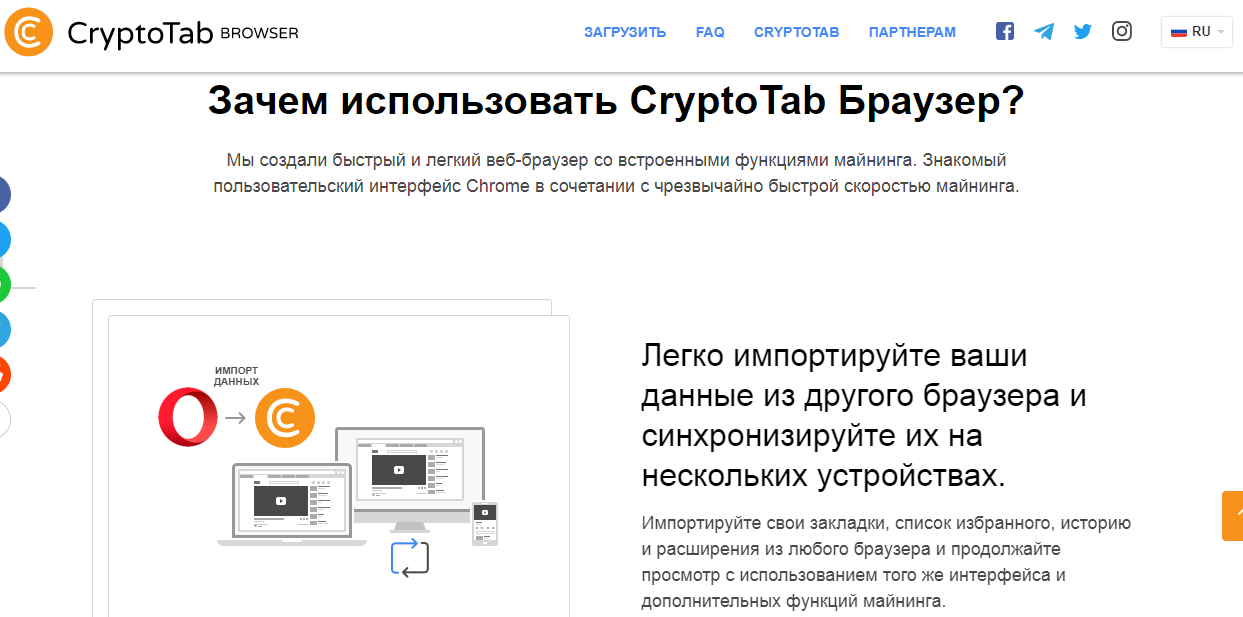This screenshot has height=617, width=1243.
Task: Select CRYPTOTAB in the navigation bar
Action: (796, 32)
